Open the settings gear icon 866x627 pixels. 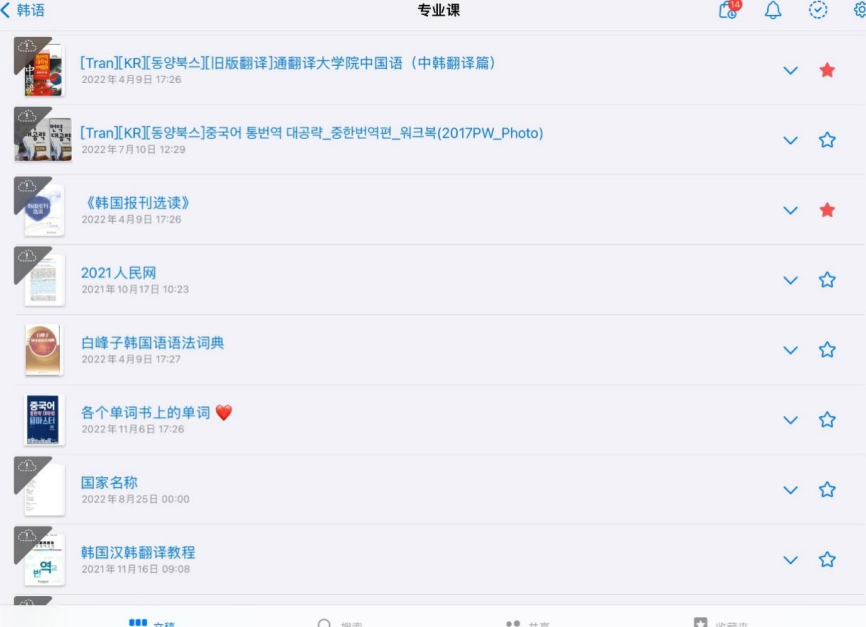(860, 9)
